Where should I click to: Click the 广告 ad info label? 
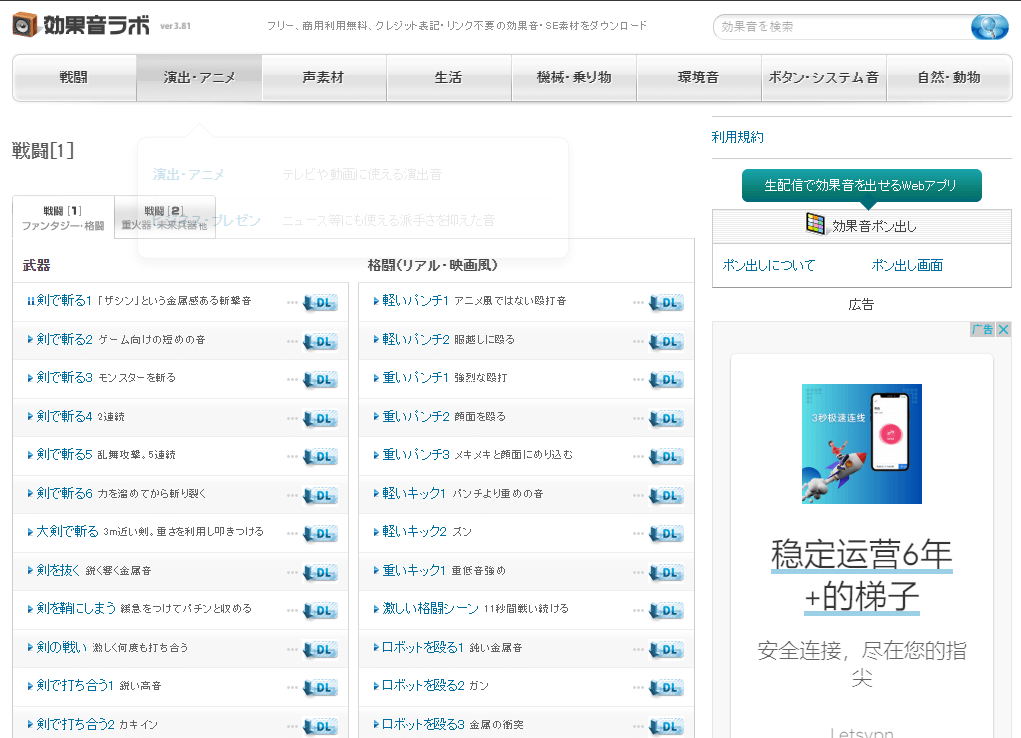point(983,330)
